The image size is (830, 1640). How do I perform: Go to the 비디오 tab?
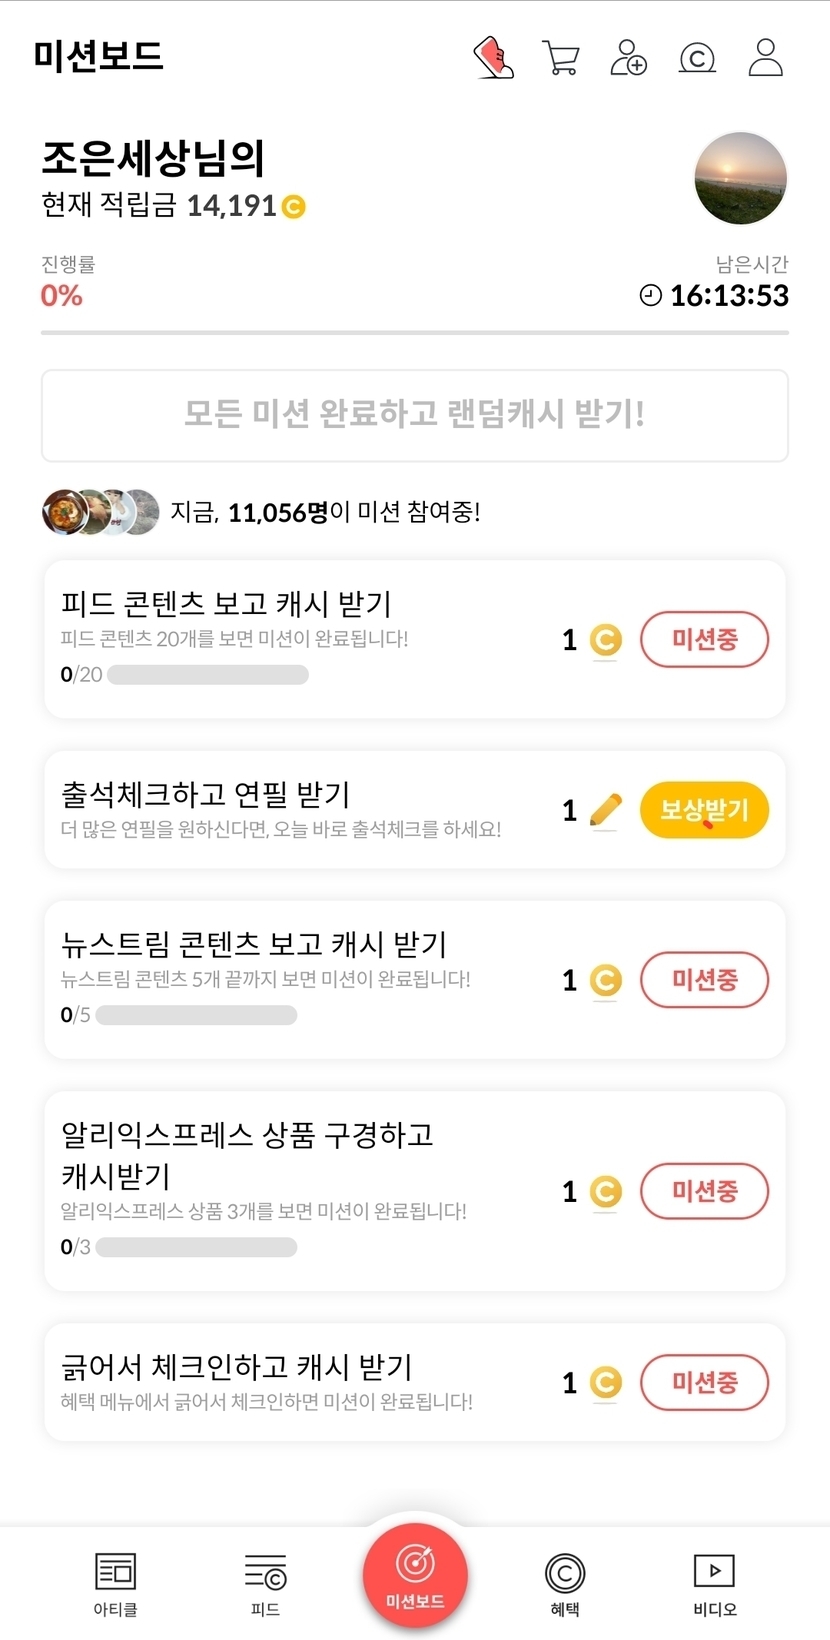tap(714, 1584)
